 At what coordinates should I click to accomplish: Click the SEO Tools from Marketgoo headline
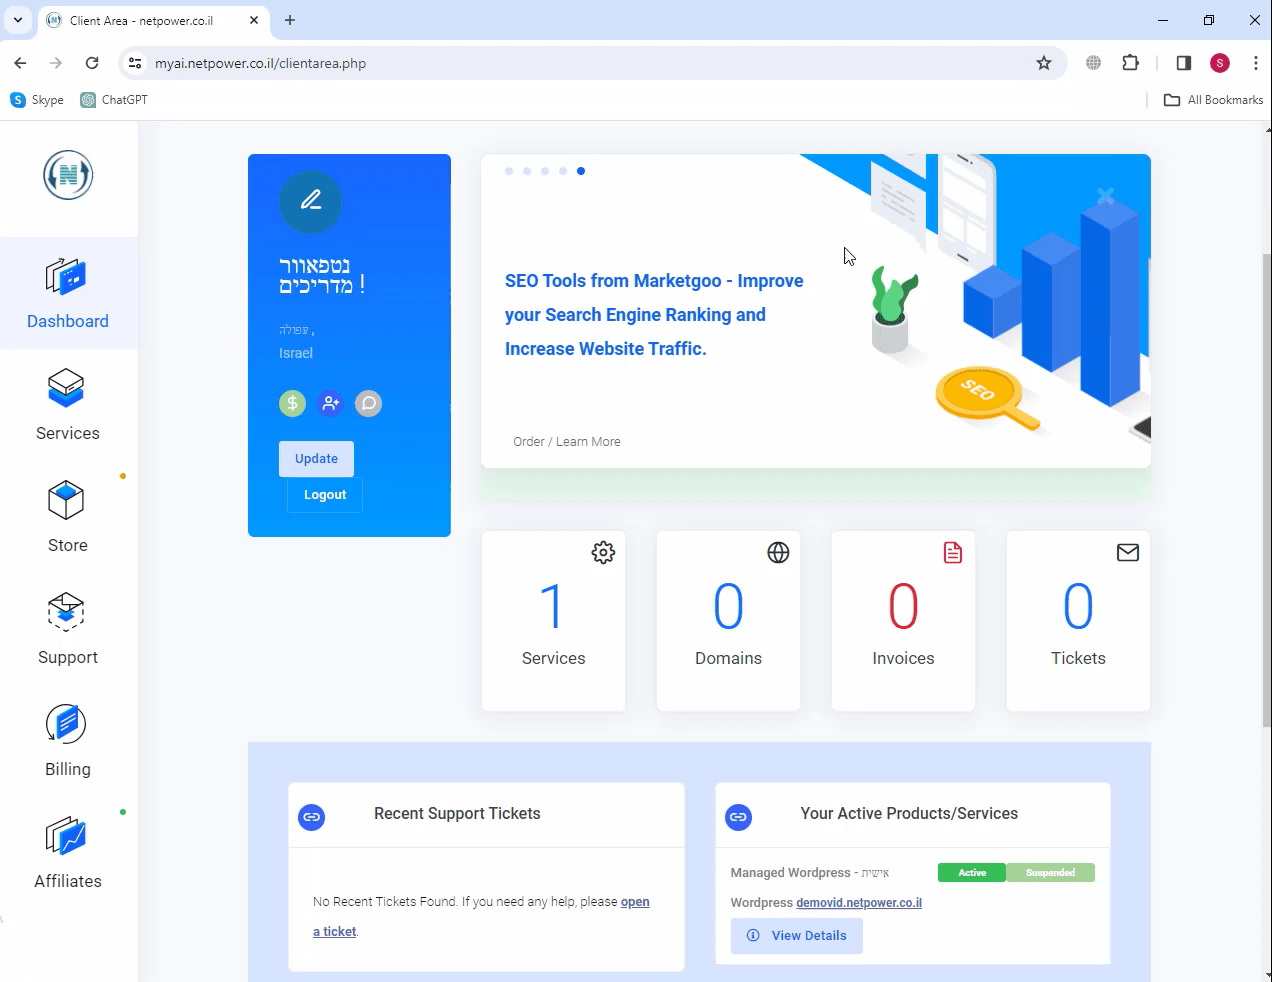pyautogui.click(x=654, y=315)
